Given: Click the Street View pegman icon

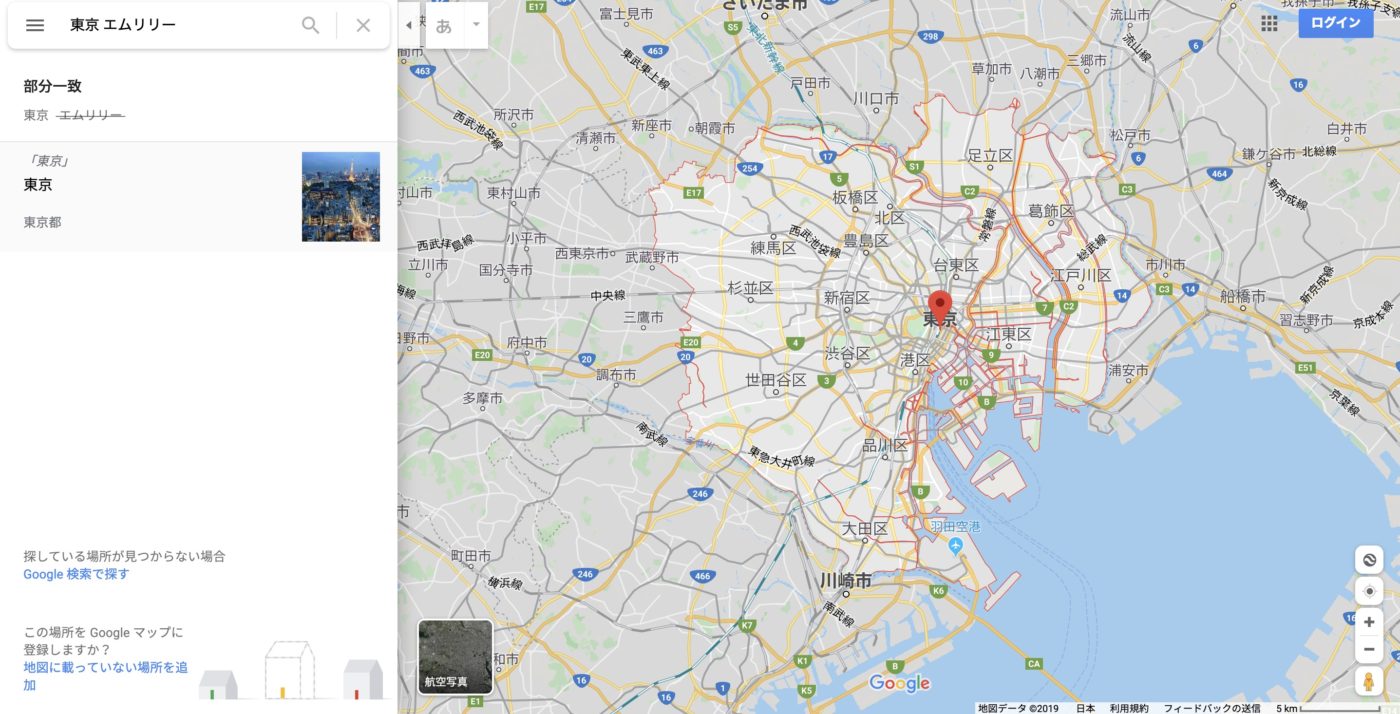Looking at the screenshot, I should (x=1369, y=682).
